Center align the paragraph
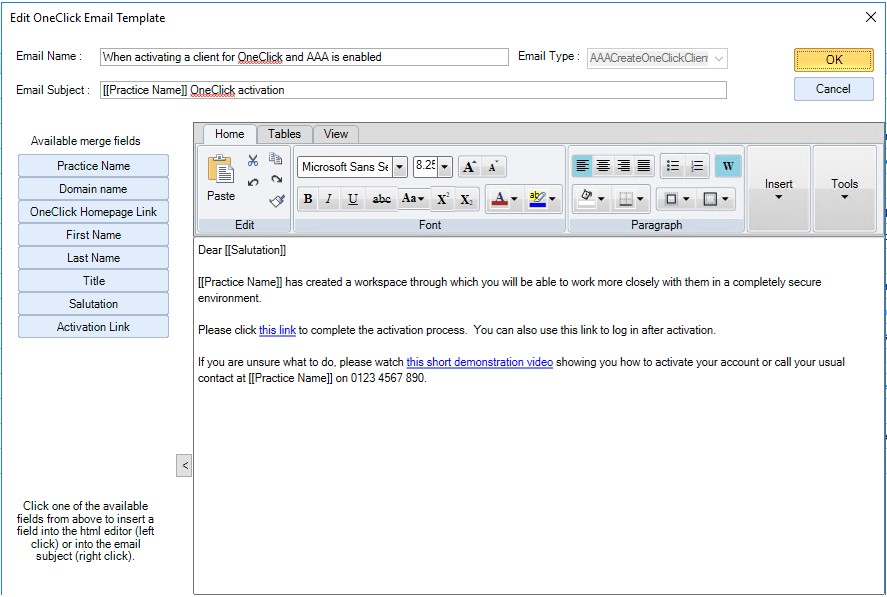The height and width of the screenshot is (597, 887). (603, 166)
